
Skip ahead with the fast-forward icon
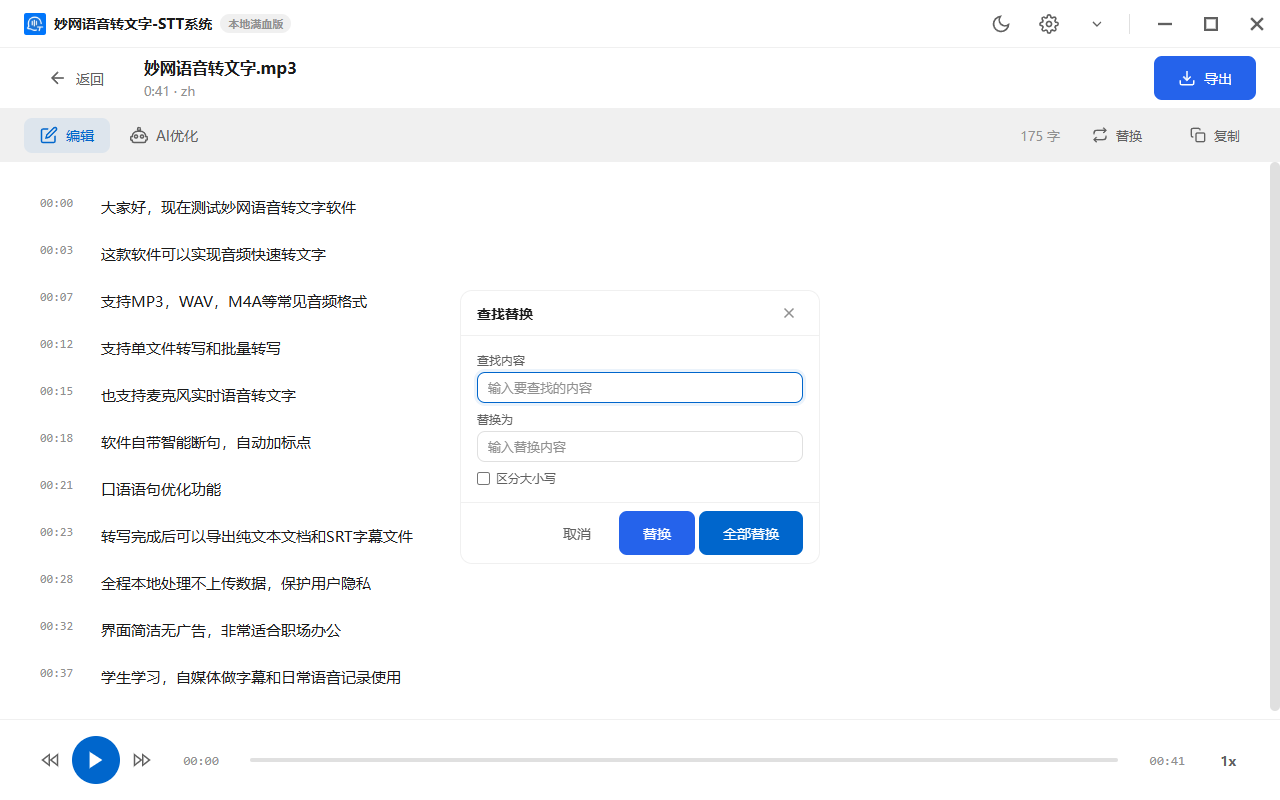click(x=142, y=760)
